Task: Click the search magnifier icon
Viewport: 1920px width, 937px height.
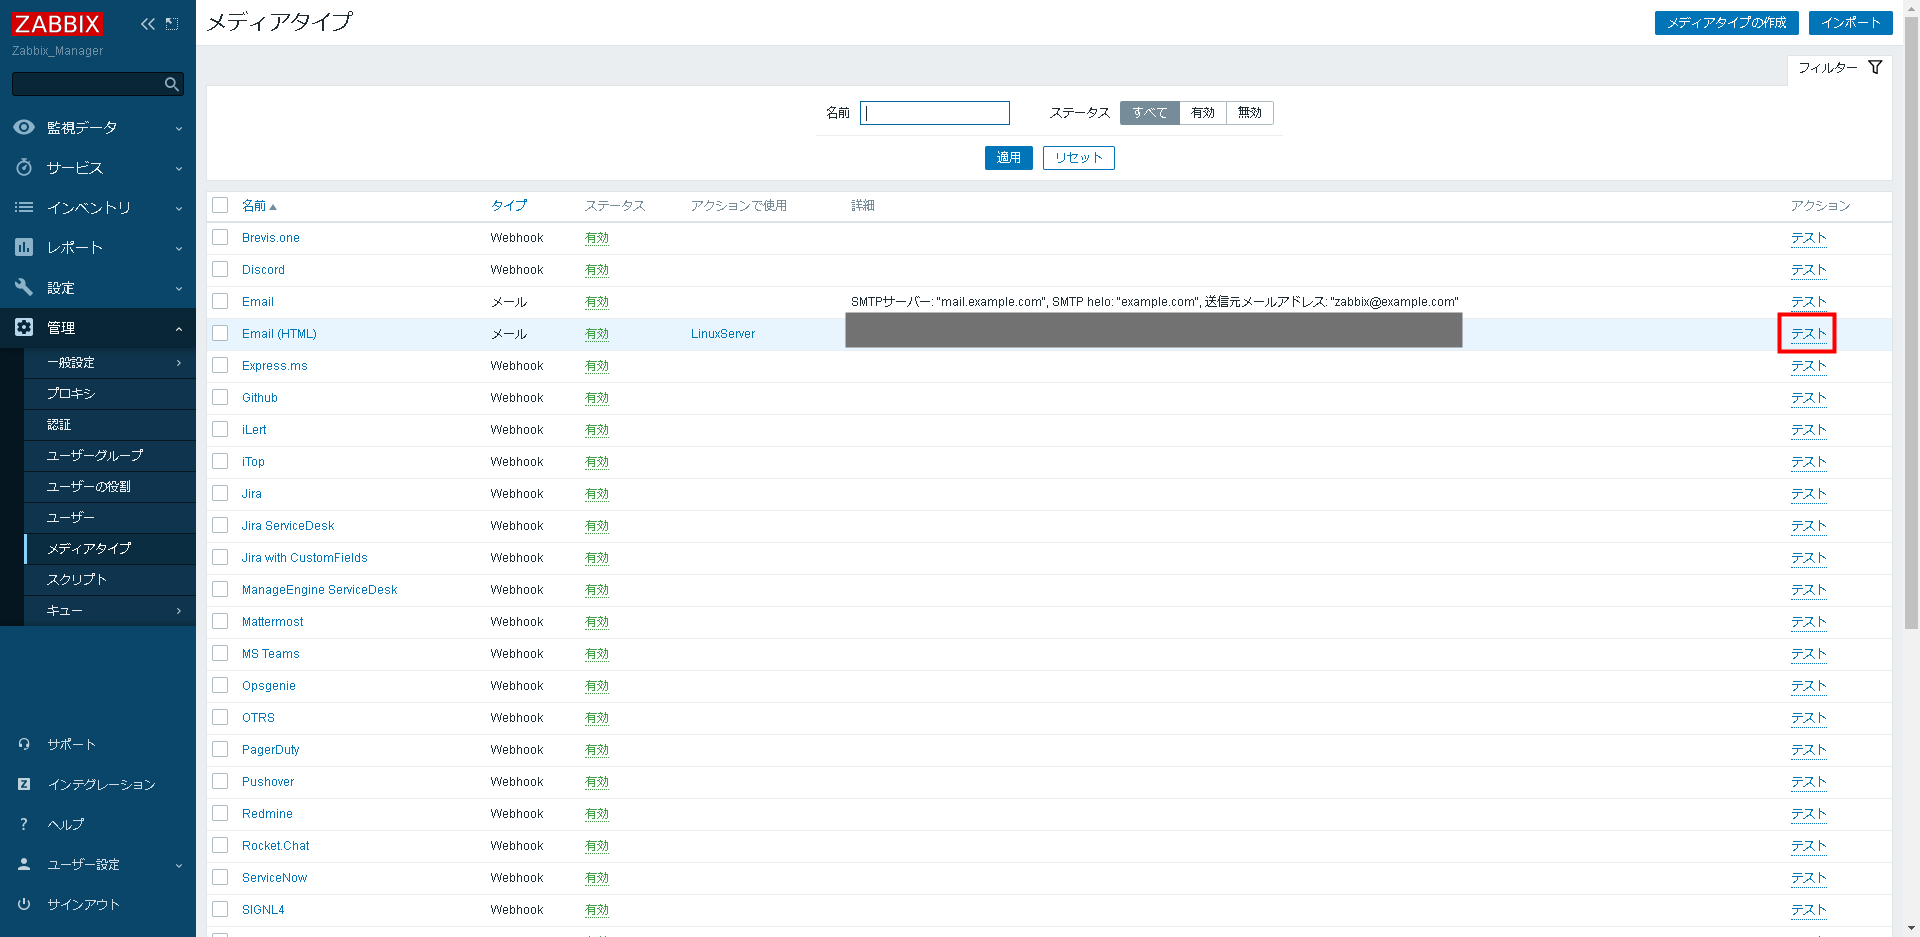Action: coord(172,84)
